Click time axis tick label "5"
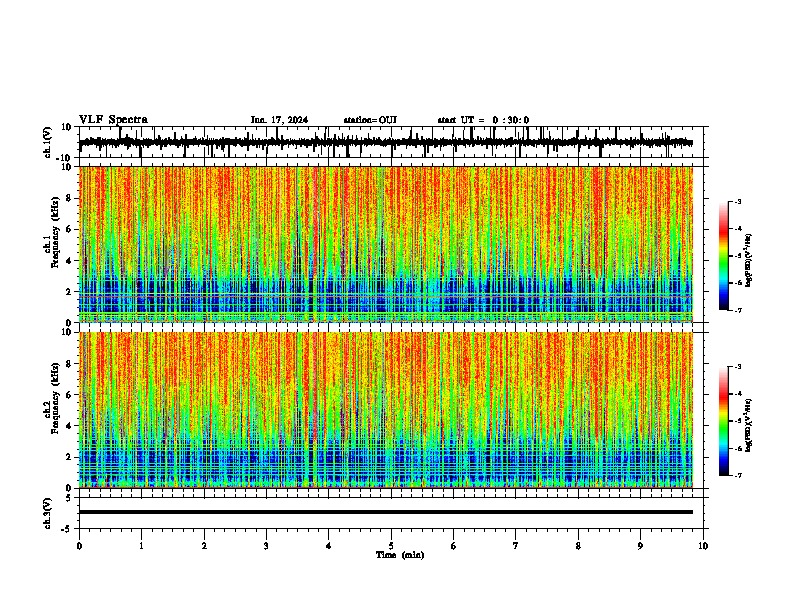This screenshot has width=792, height=612. [x=391, y=546]
